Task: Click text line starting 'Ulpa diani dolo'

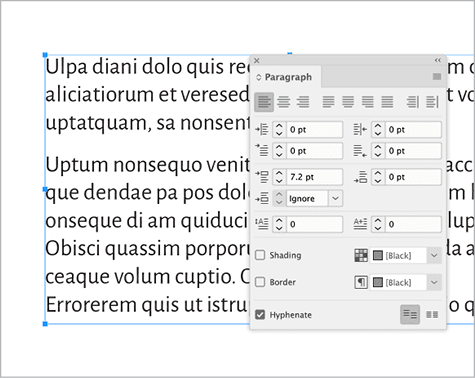Action: [148, 67]
